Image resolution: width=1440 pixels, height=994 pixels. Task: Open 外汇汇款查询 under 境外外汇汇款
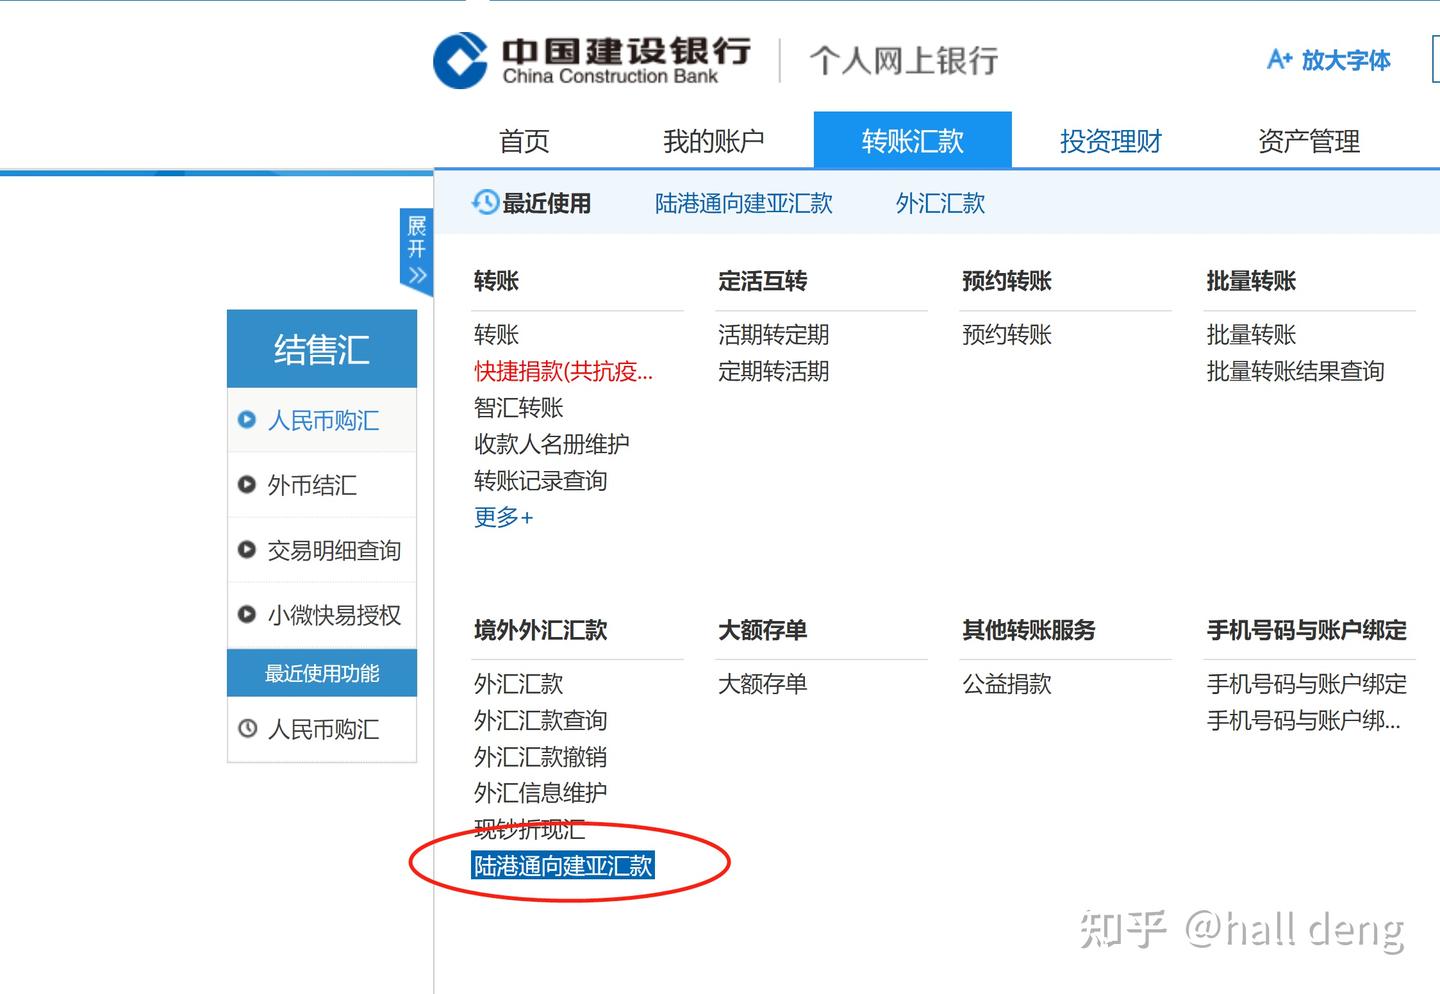tap(540, 720)
